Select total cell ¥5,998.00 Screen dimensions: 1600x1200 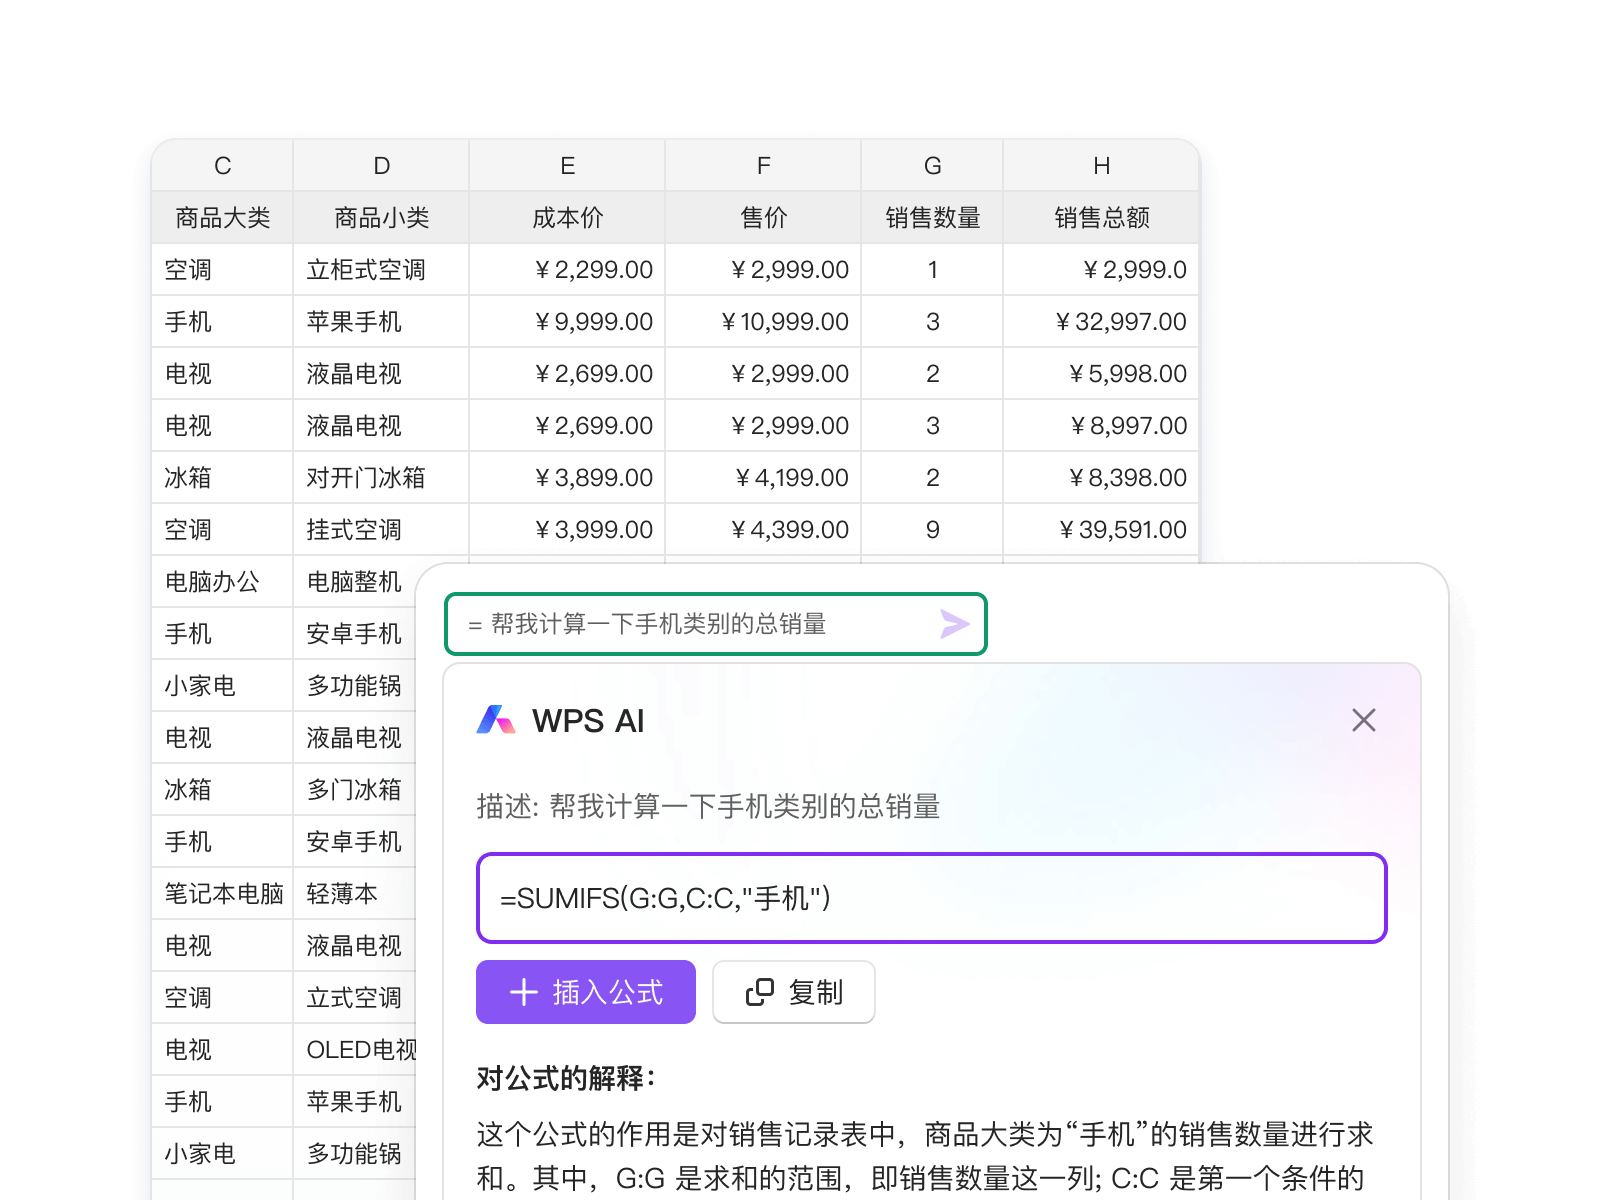(x=1101, y=373)
